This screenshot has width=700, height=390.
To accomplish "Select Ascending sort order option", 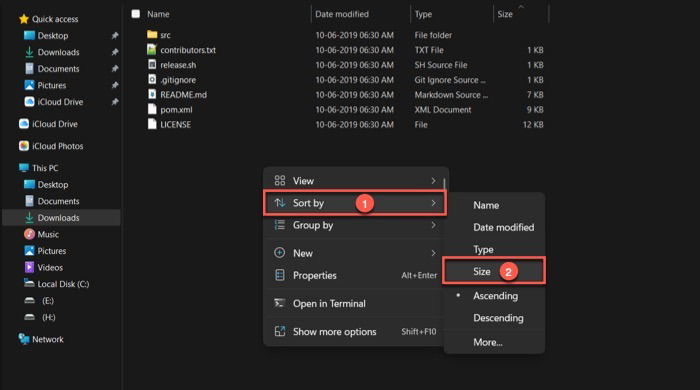I will [495, 296].
